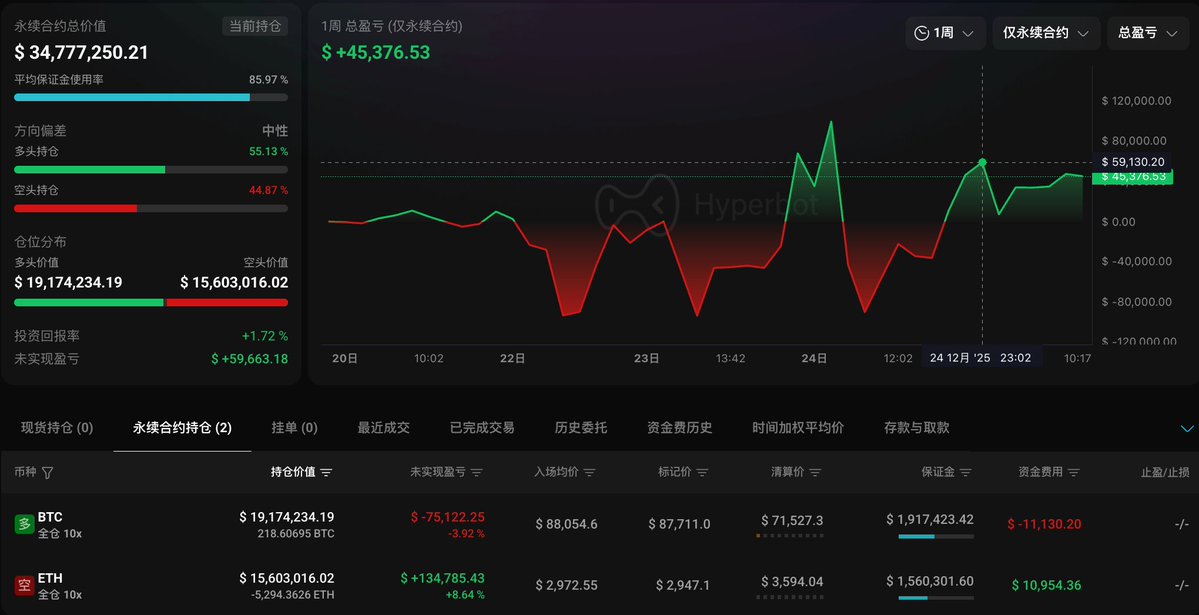Viewport: 1199px width, 615px height.
Task: Click the 85.97 % margin usage value
Action: click(x=268, y=80)
